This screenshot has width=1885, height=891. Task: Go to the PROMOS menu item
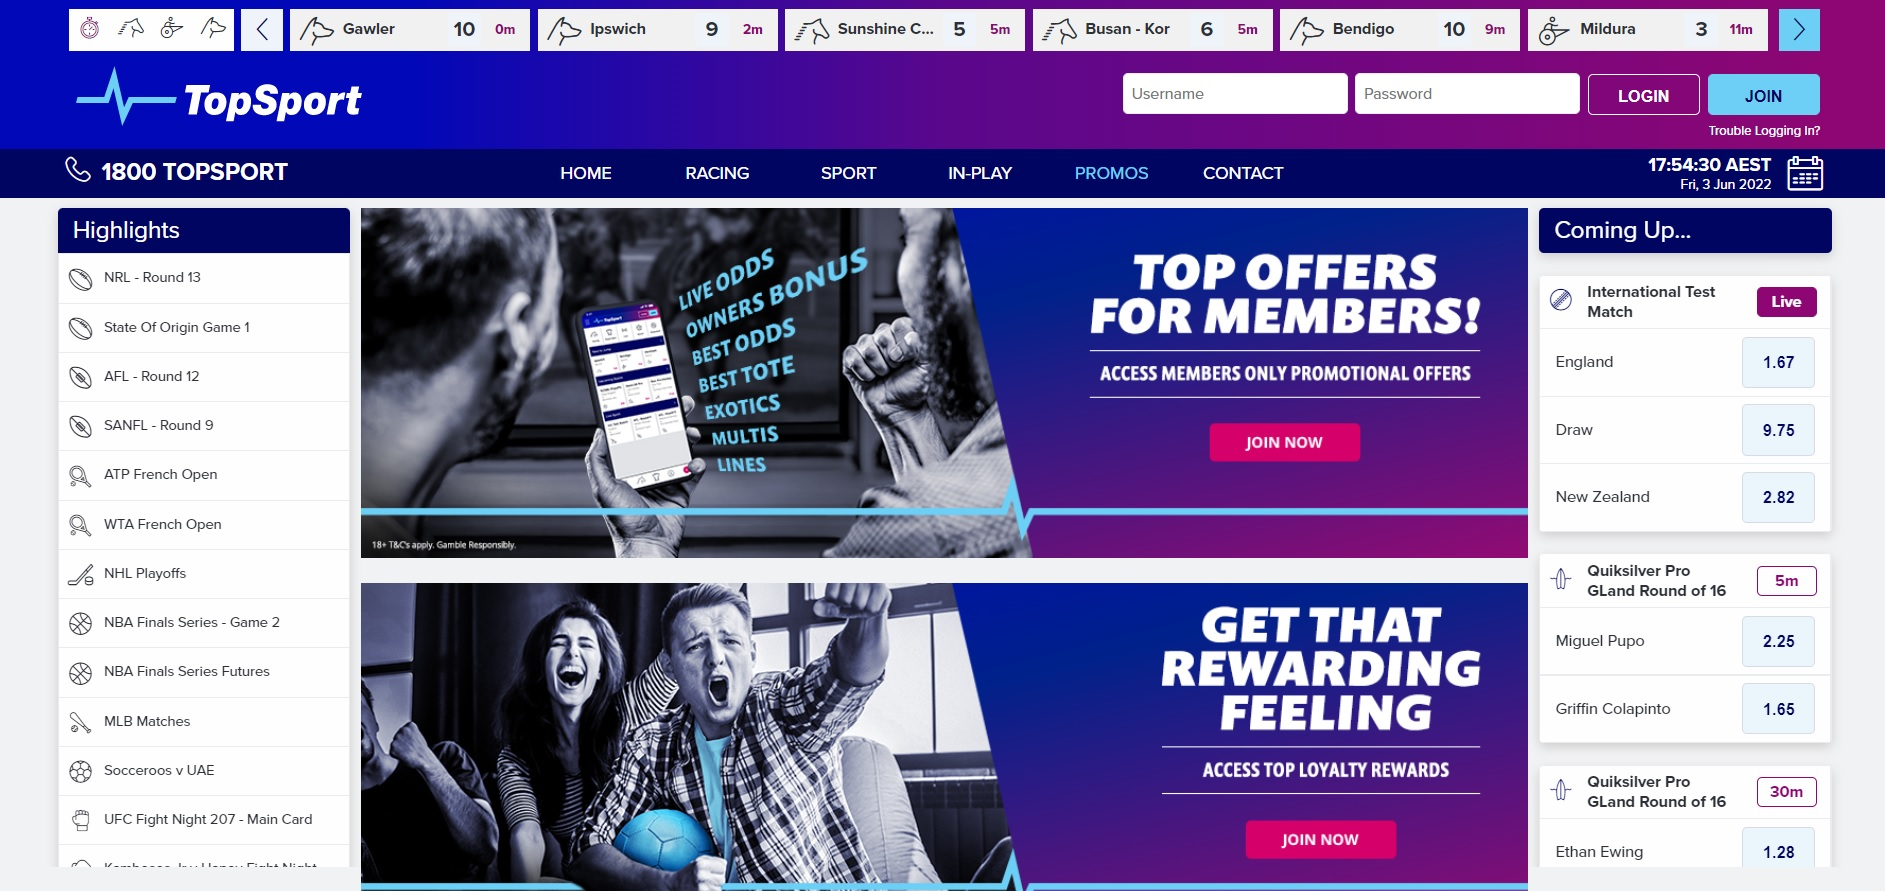point(1111,173)
